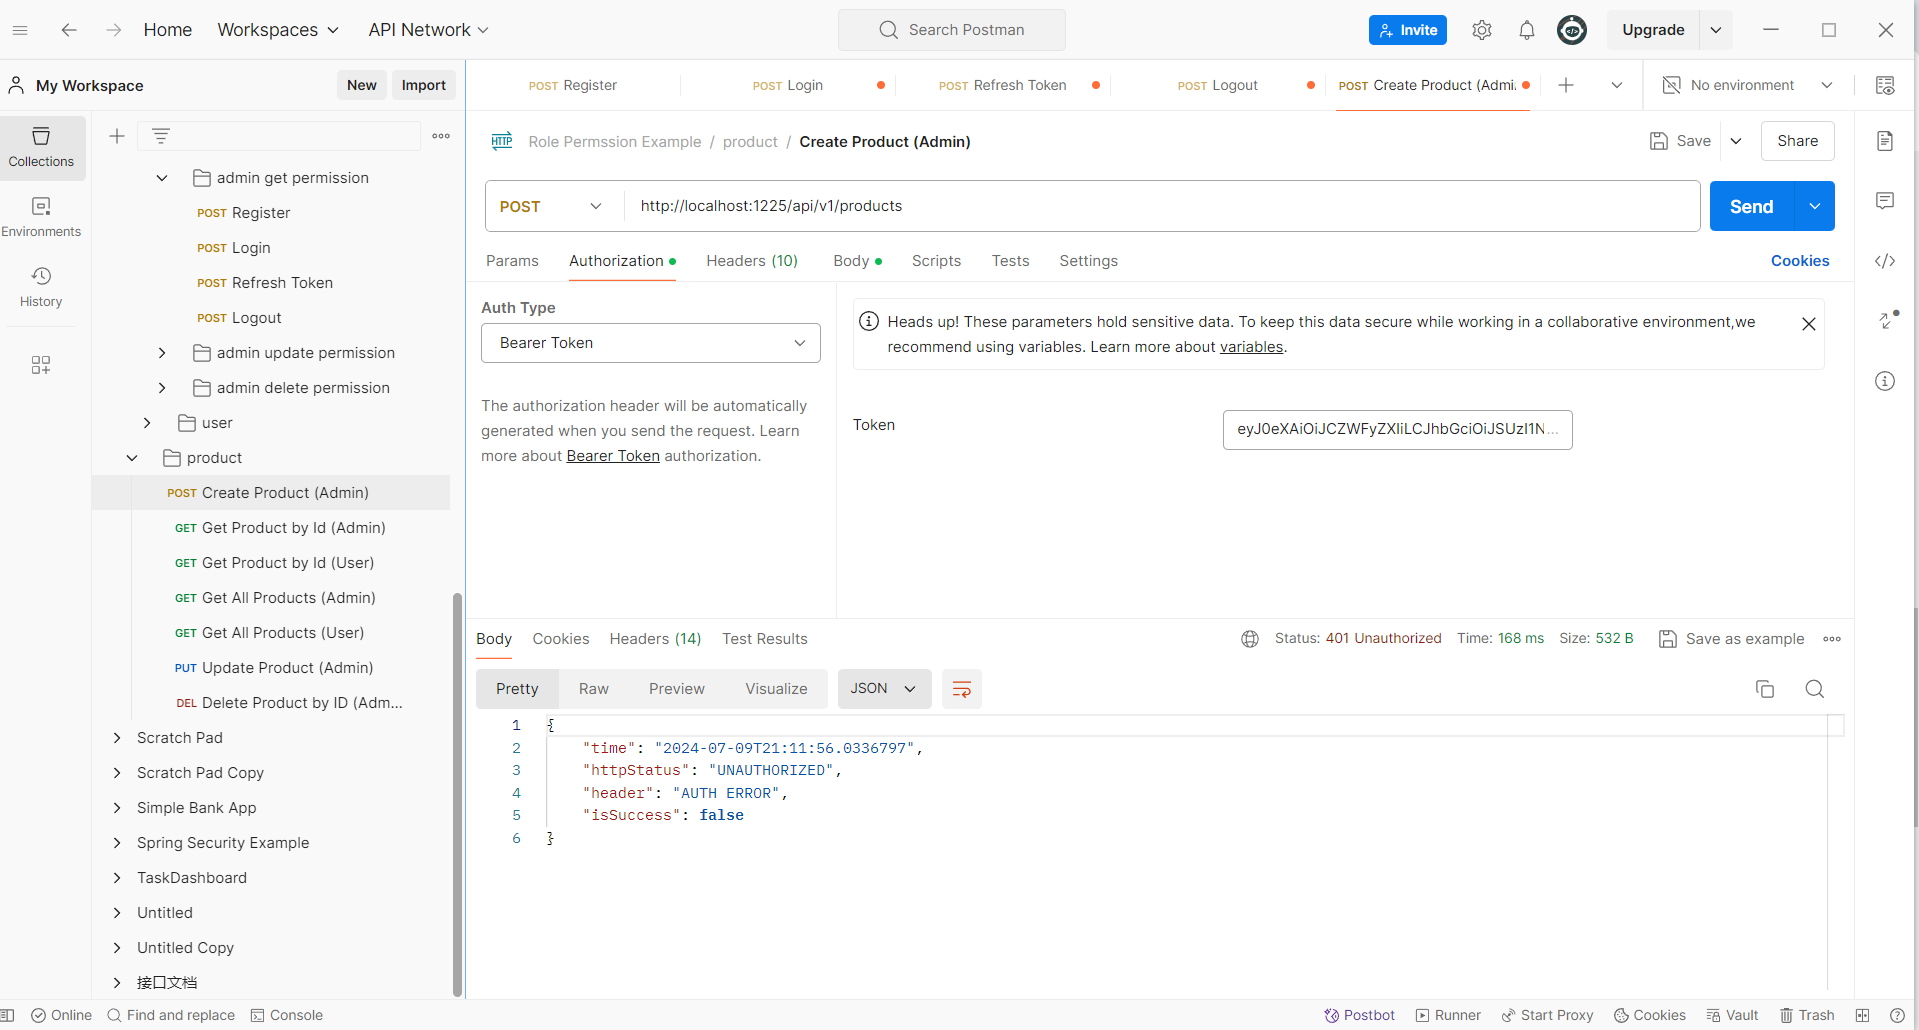Screen dimensions: 1919x1030
Task: Open the Auth Type Bearer Token dropdown
Action: coord(651,343)
